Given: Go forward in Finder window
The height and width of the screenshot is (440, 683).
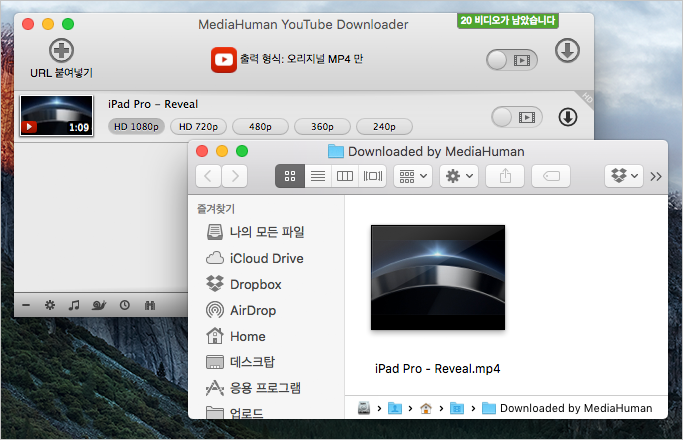Looking at the screenshot, I should click(x=235, y=176).
